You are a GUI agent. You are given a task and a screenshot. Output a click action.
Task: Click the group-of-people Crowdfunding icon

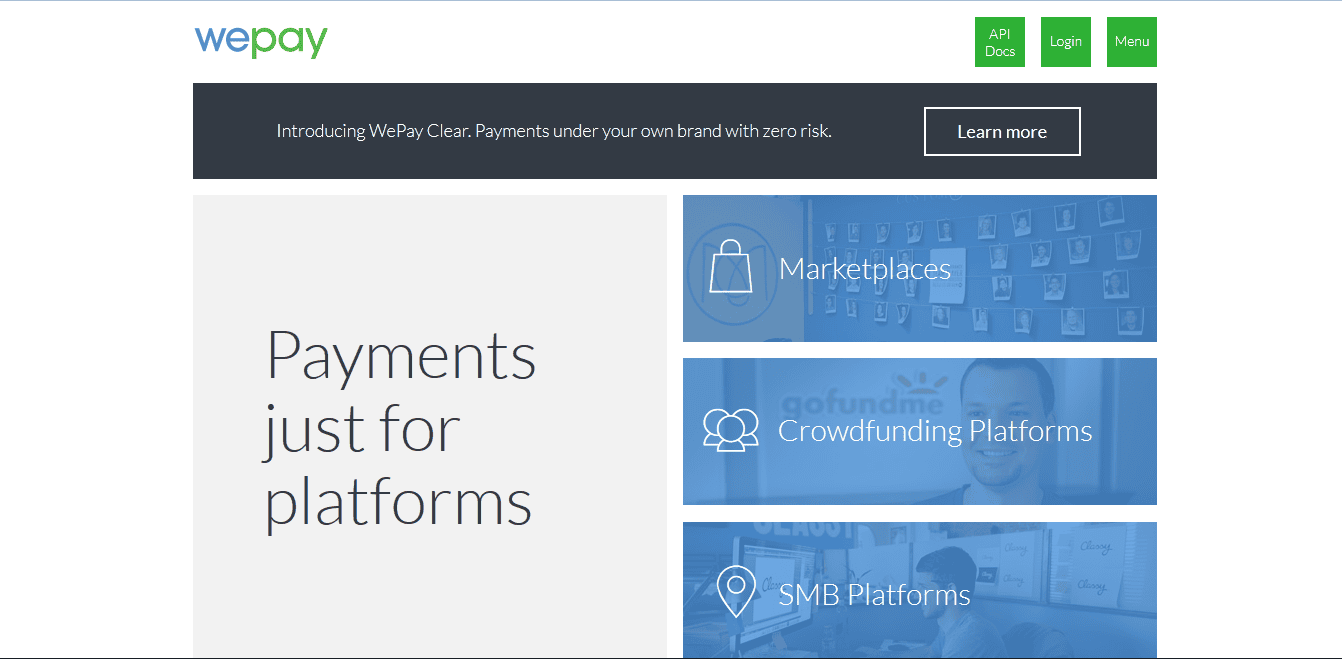coord(730,430)
